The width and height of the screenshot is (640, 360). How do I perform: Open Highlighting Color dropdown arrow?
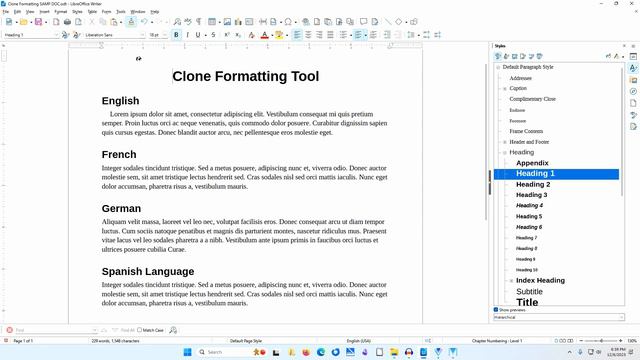click(287, 36)
